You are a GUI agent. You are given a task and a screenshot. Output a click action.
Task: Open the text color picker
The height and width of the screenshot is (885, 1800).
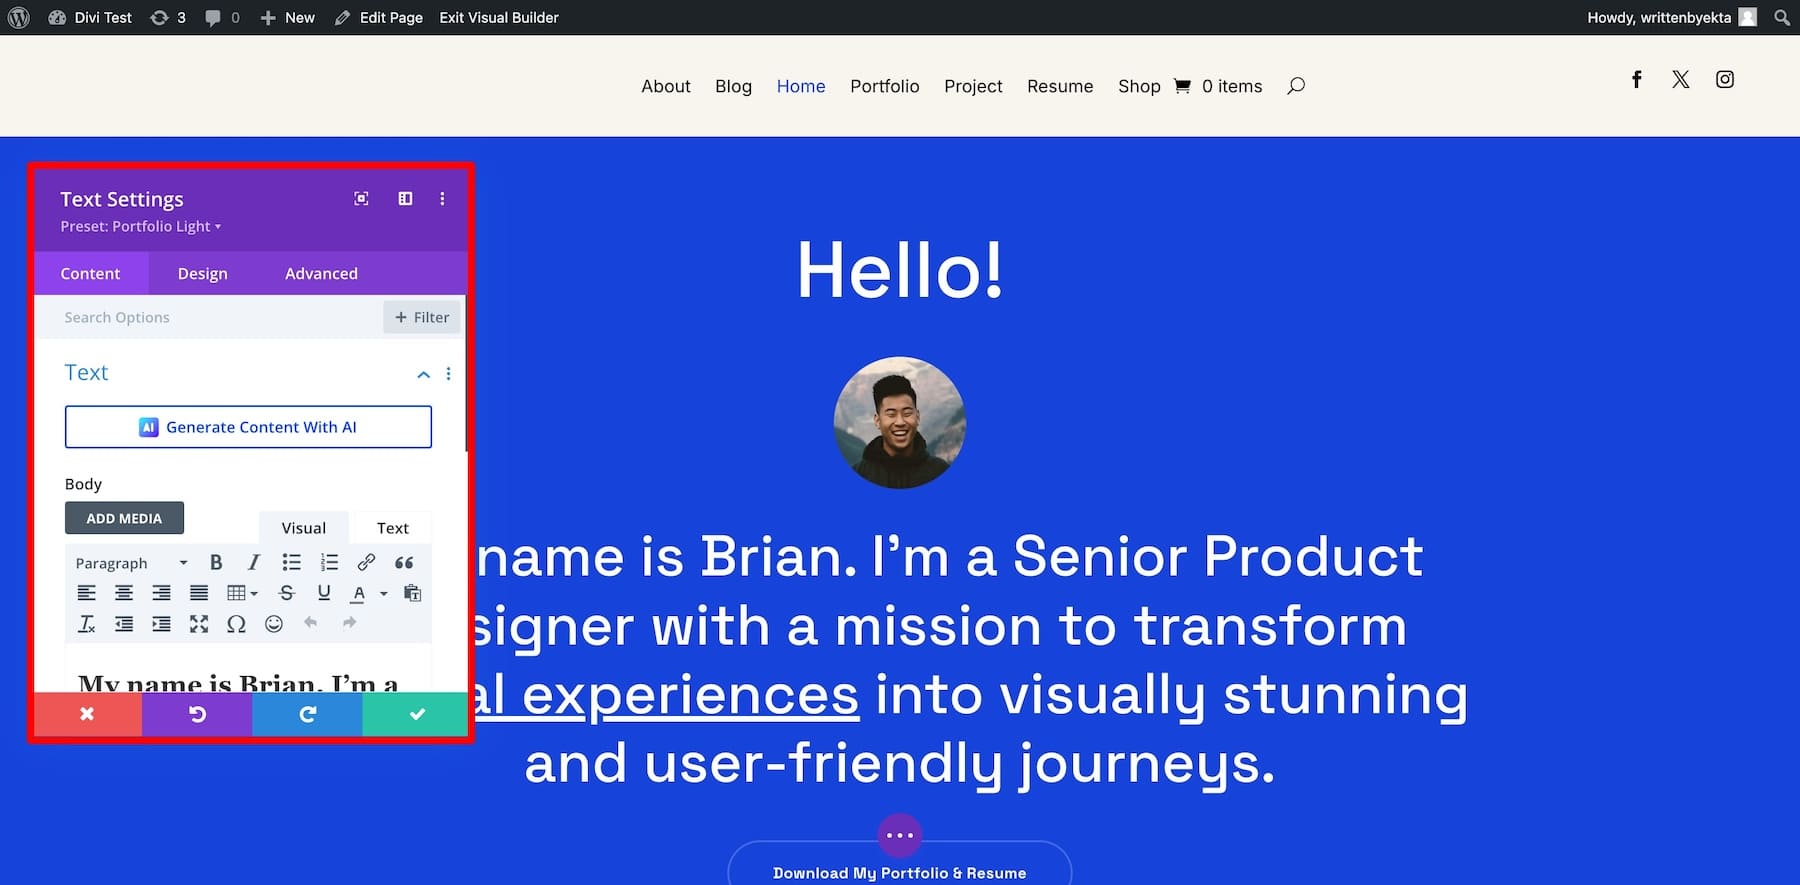click(359, 593)
